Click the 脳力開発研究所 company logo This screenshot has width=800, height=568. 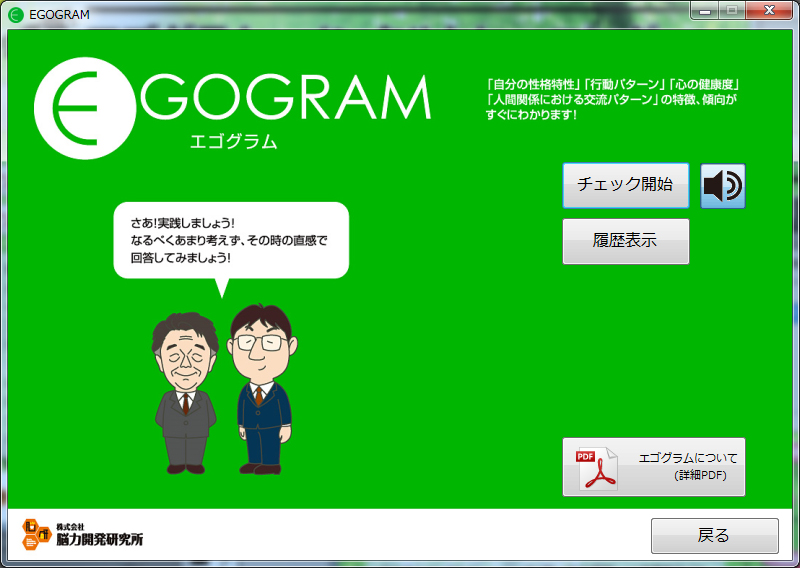coord(83,534)
